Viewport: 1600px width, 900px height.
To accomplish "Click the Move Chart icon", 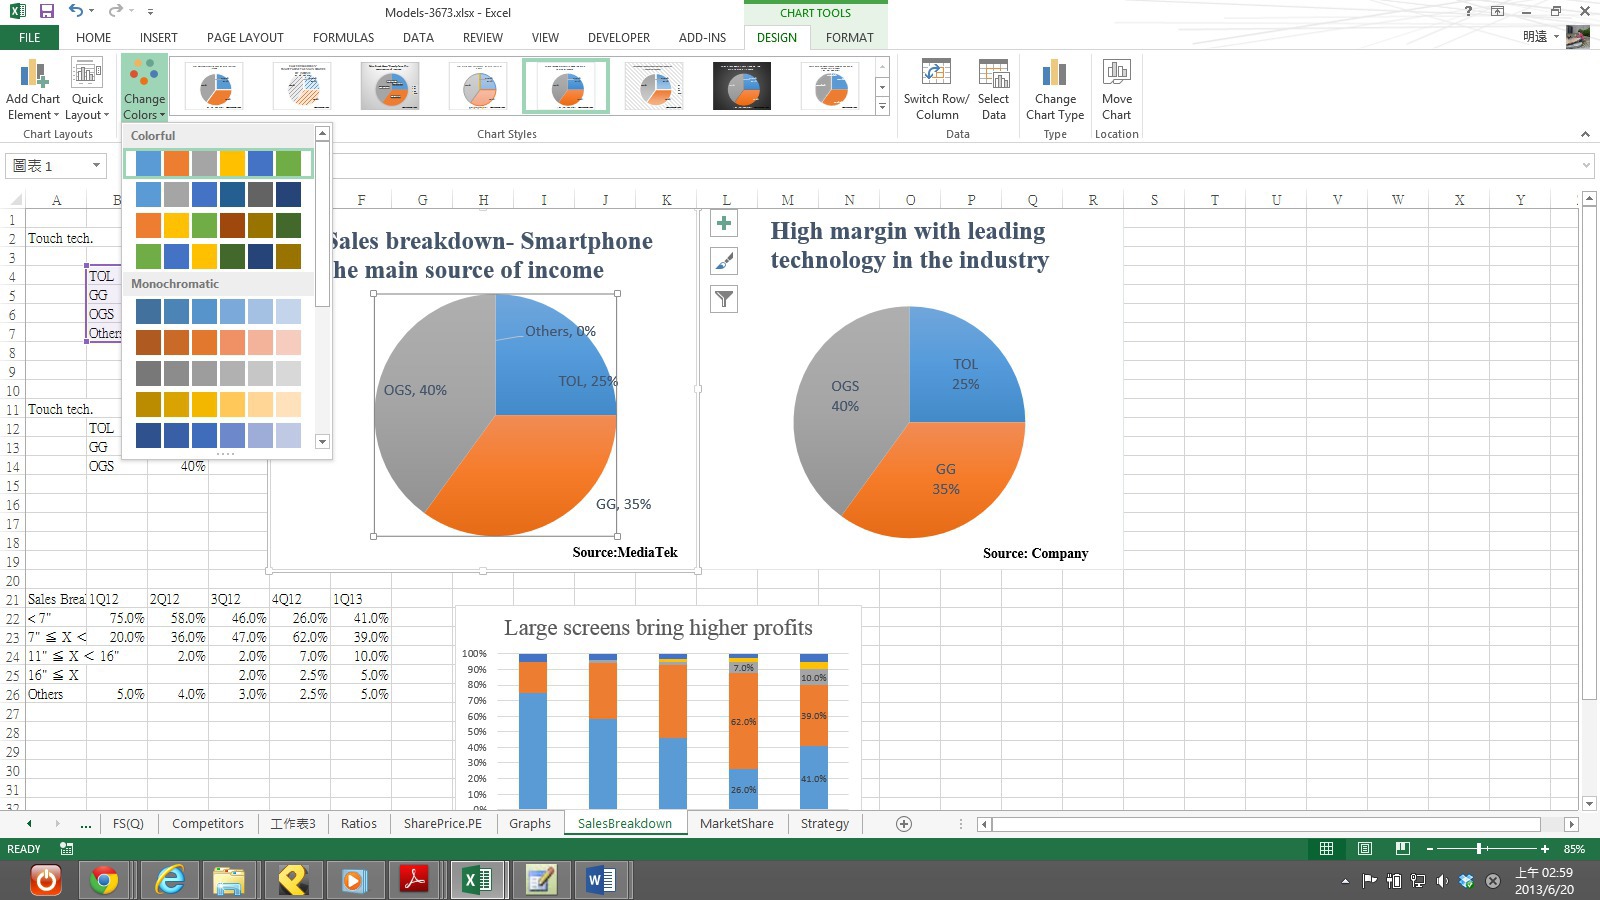I will pos(1116,74).
